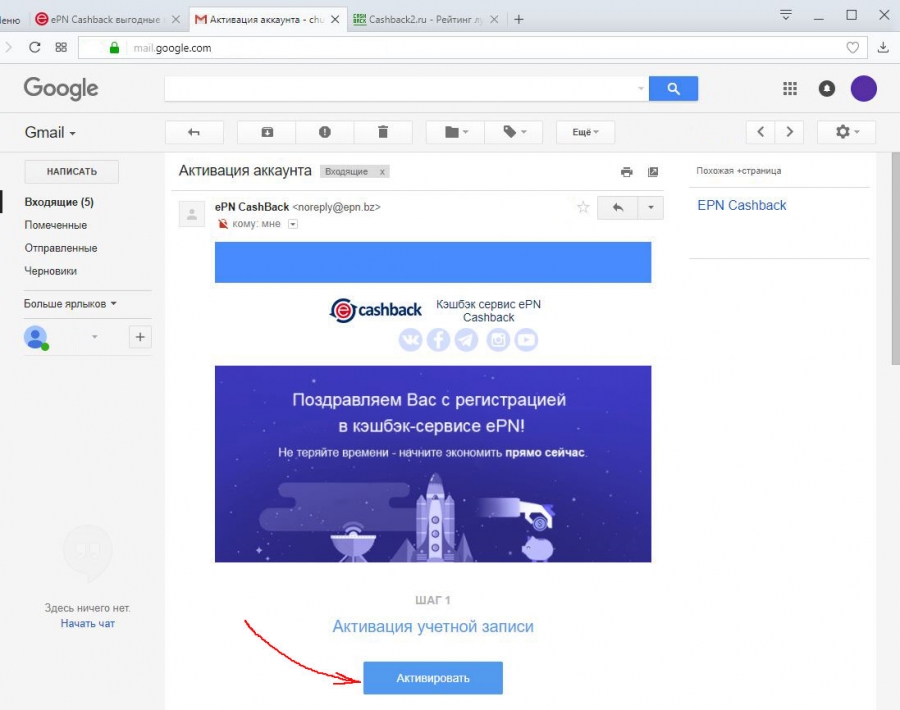Open email in a new window
Image resolution: width=900 pixels, height=710 pixels.
coord(653,172)
